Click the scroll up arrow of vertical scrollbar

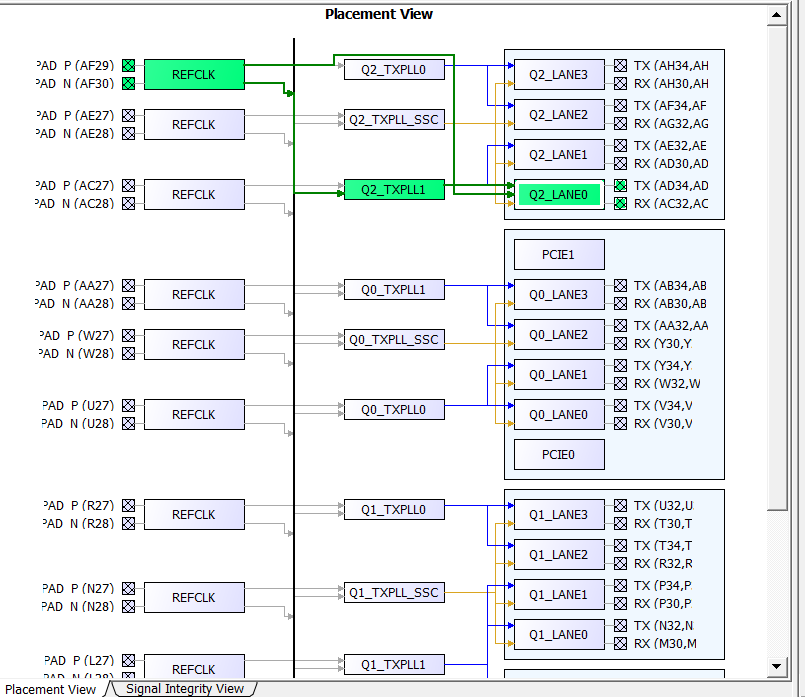pyautogui.click(x=775, y=15)
